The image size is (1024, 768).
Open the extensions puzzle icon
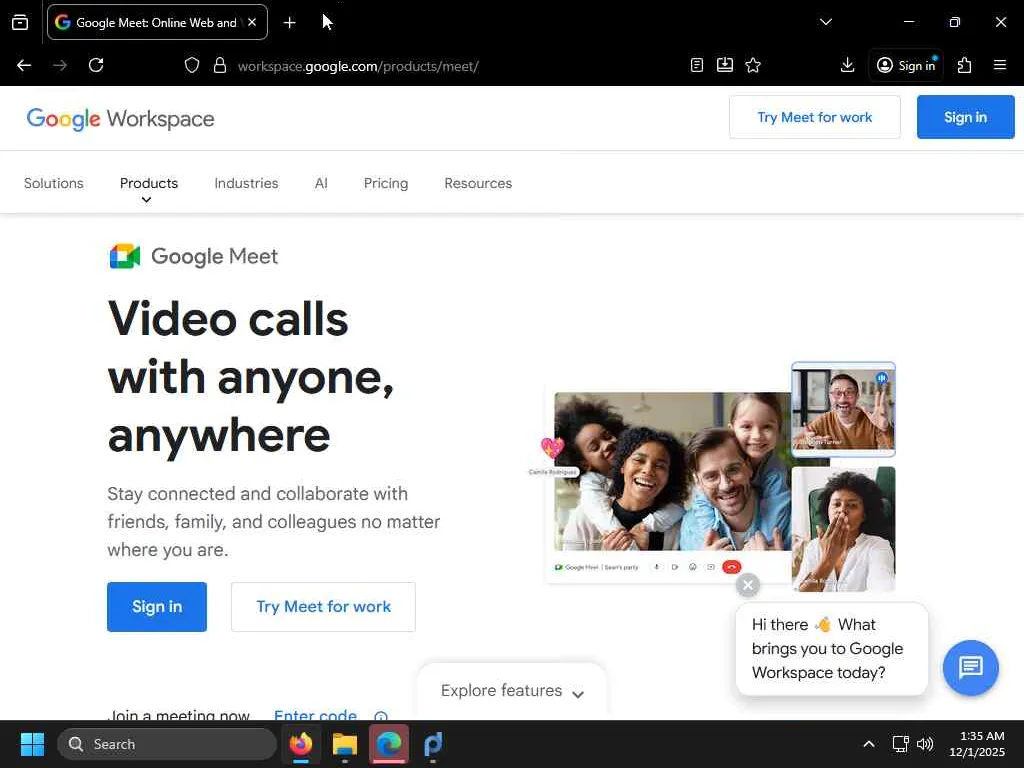click(x=965, y=65)
